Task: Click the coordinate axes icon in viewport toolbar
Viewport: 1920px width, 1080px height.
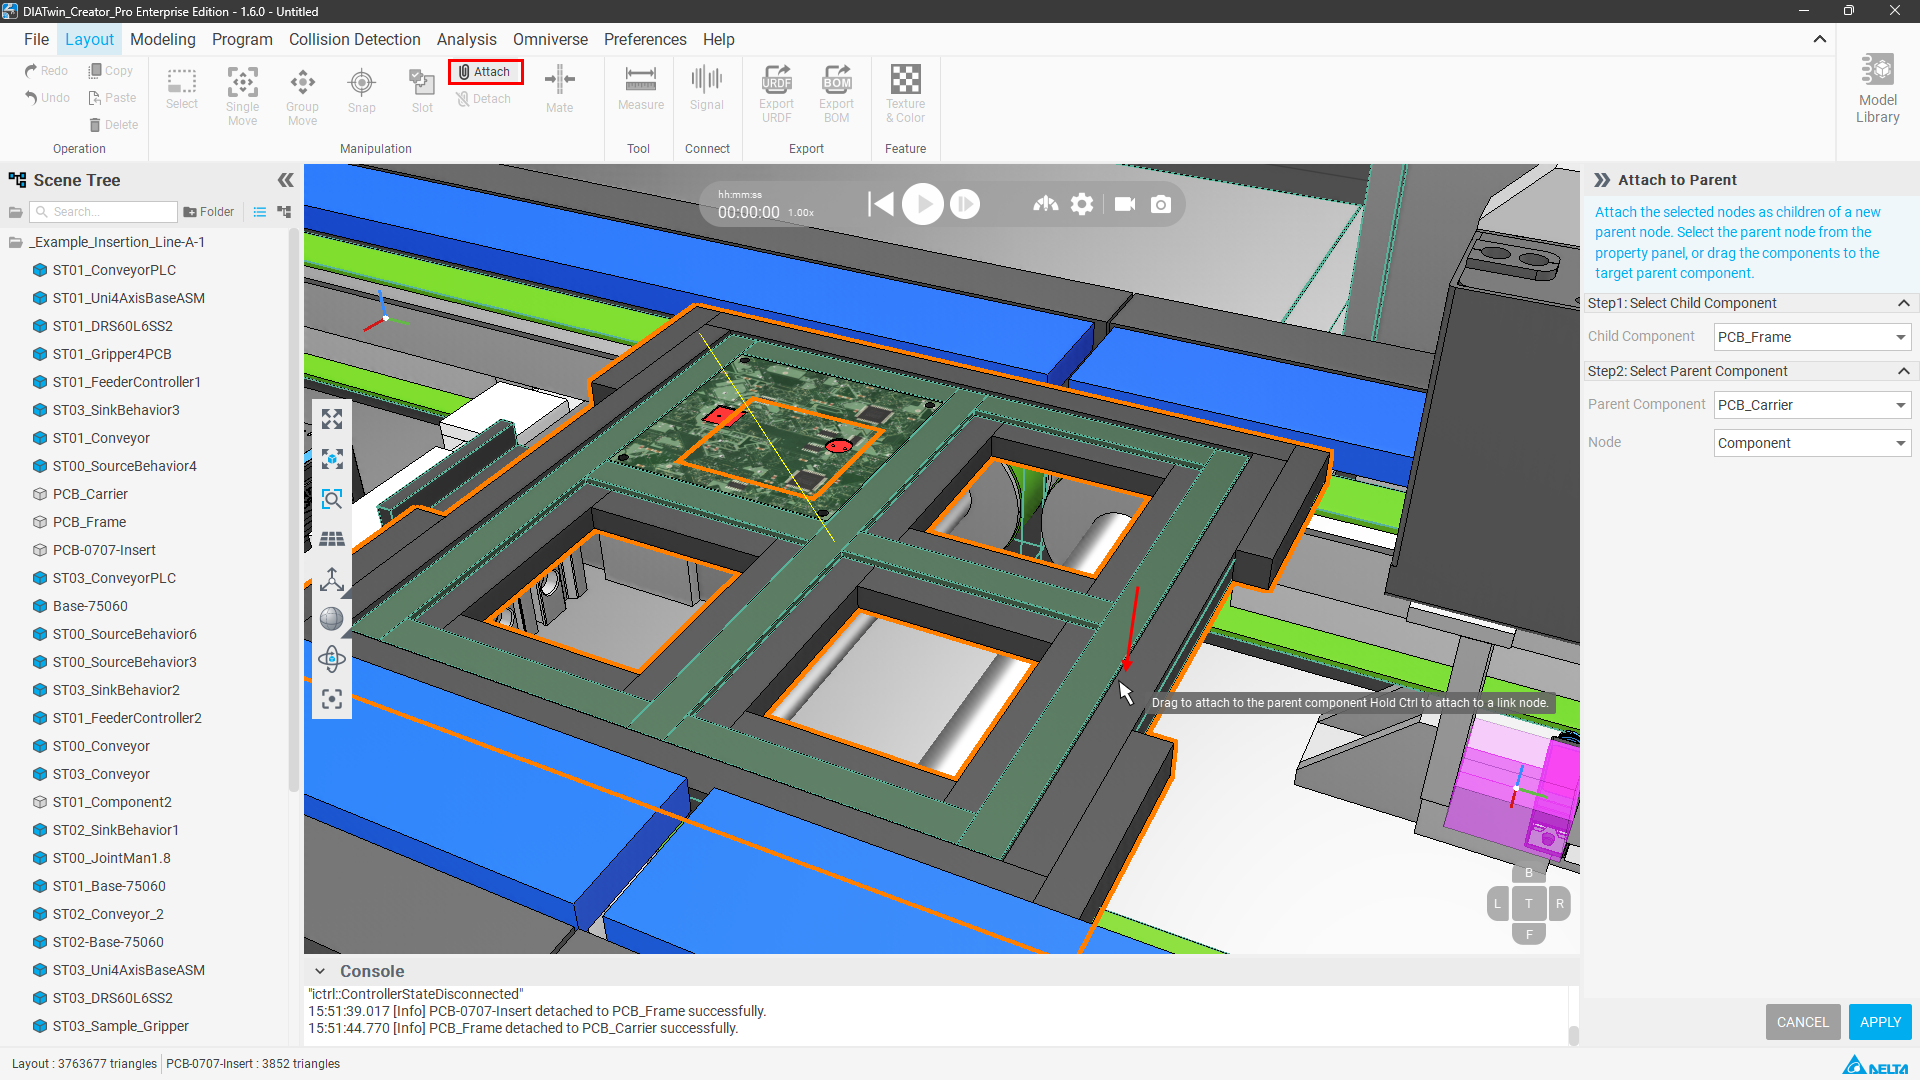Action: 332,579
